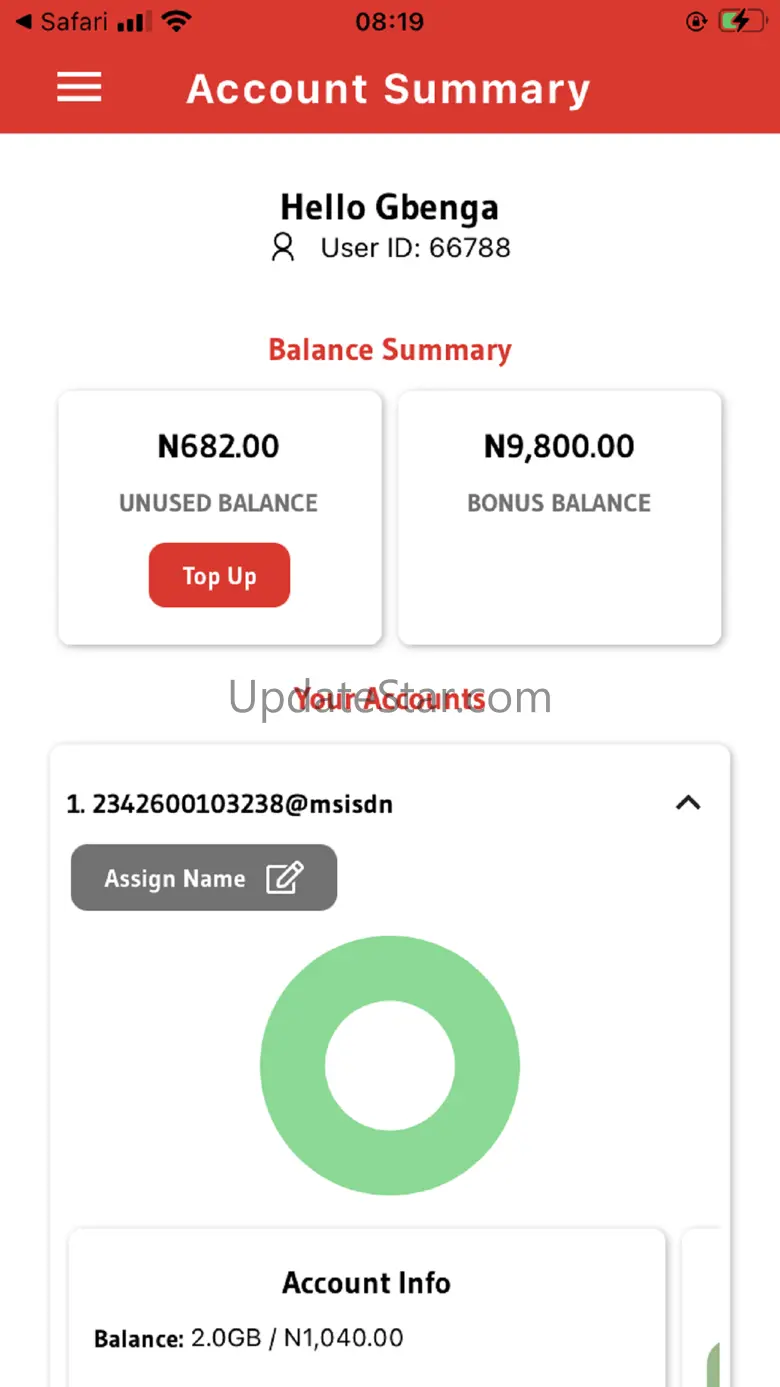Tap the battery charging icon
Screen dimensions: 780x1387
click(x=741, y=21)
